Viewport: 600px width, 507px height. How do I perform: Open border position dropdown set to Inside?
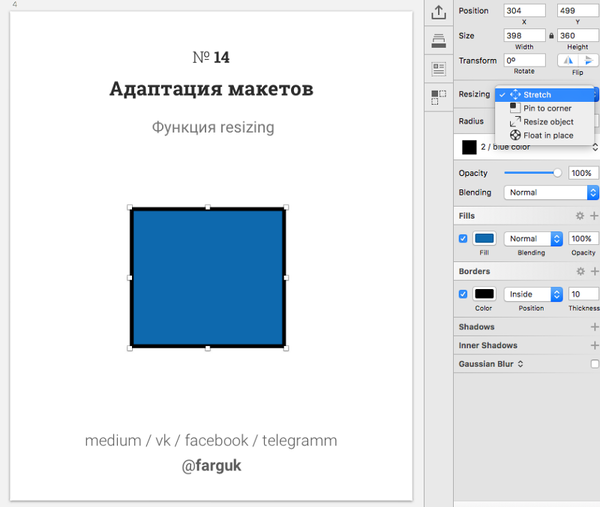[533, 294]
